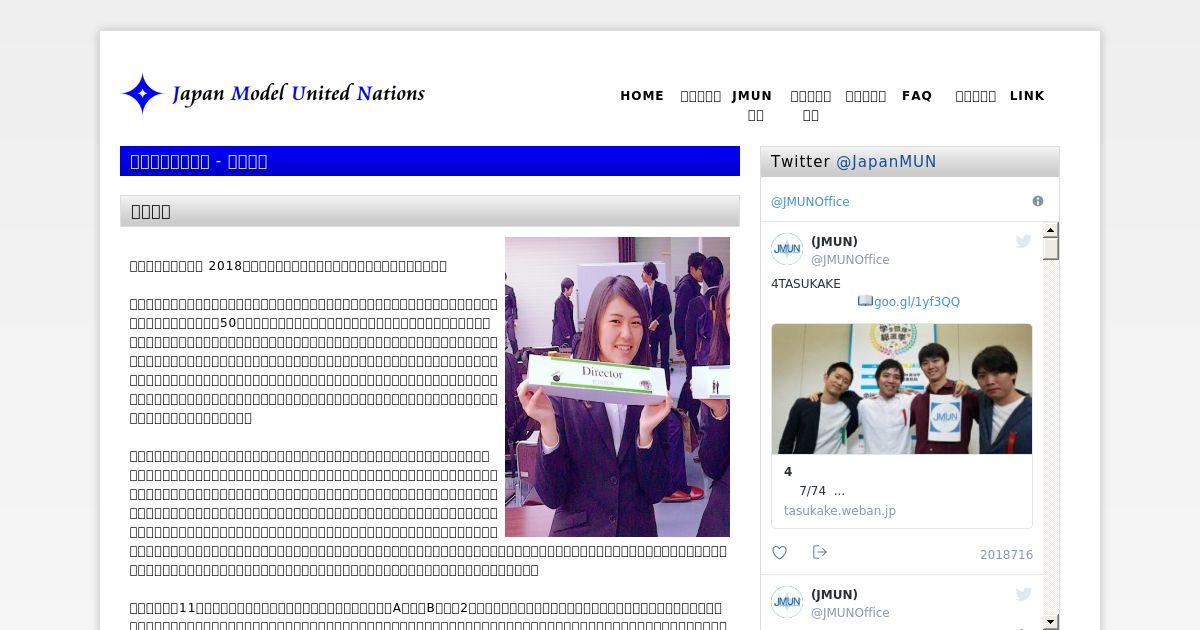Click Twitter bird icon on second tweet
Screen dimensions: 1200x630
[1024, 594]
